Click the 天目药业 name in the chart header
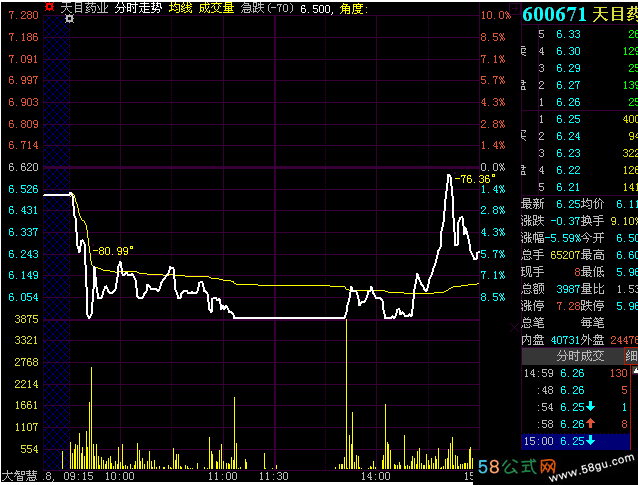The image size is (638, 485). (85, 8)
